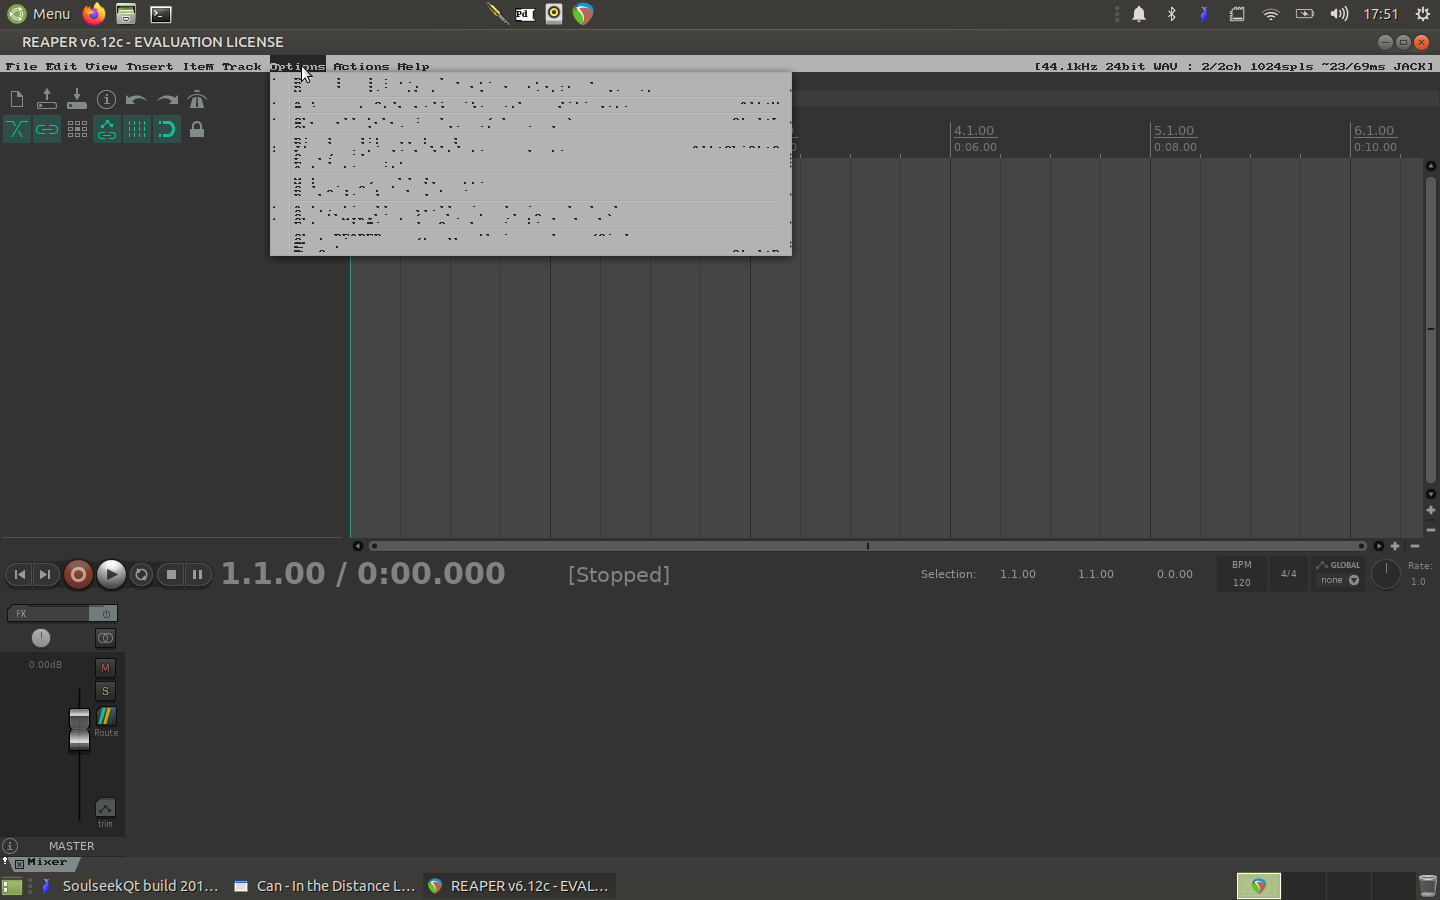The image size is (1440, 900).
Task: Toggle master FX bypass power button
Action: (x=104, y=613)
